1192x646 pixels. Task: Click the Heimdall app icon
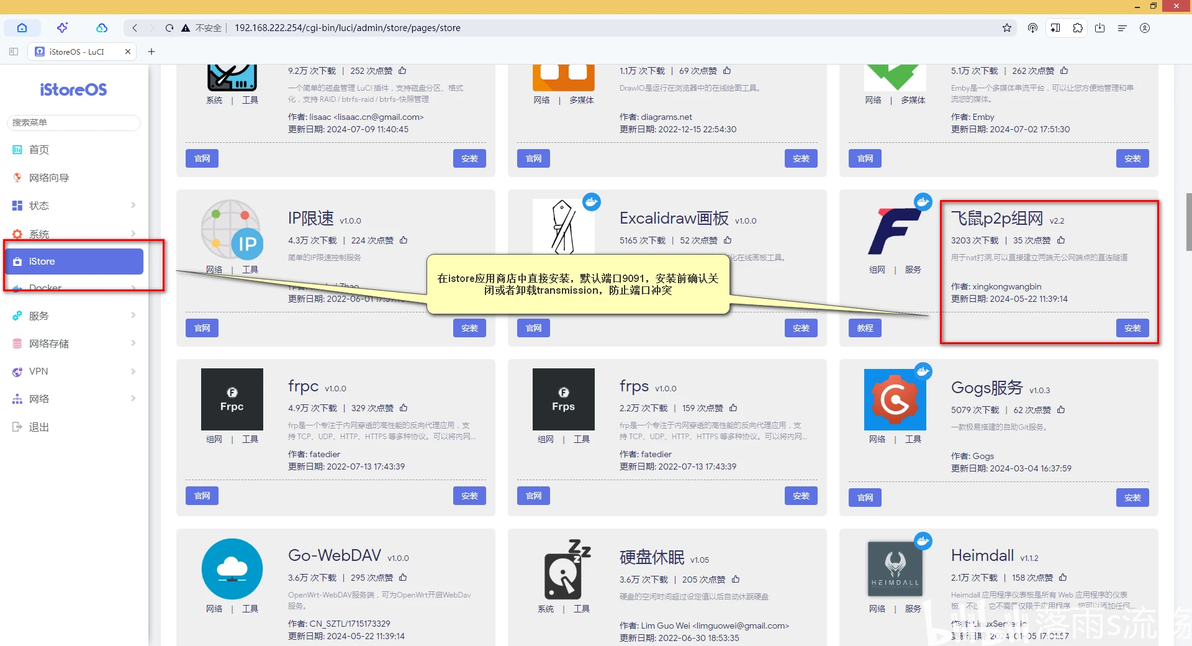(x=895, y=569)
